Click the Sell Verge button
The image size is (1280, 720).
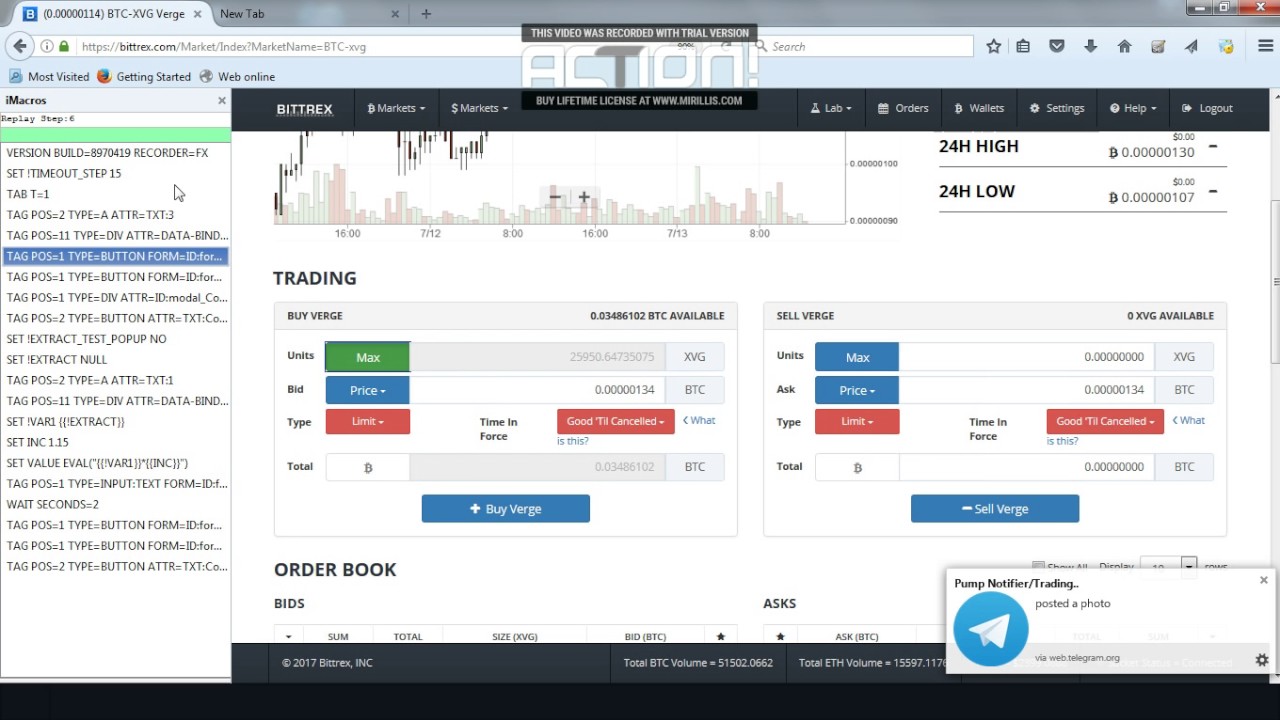click(995, 509)
